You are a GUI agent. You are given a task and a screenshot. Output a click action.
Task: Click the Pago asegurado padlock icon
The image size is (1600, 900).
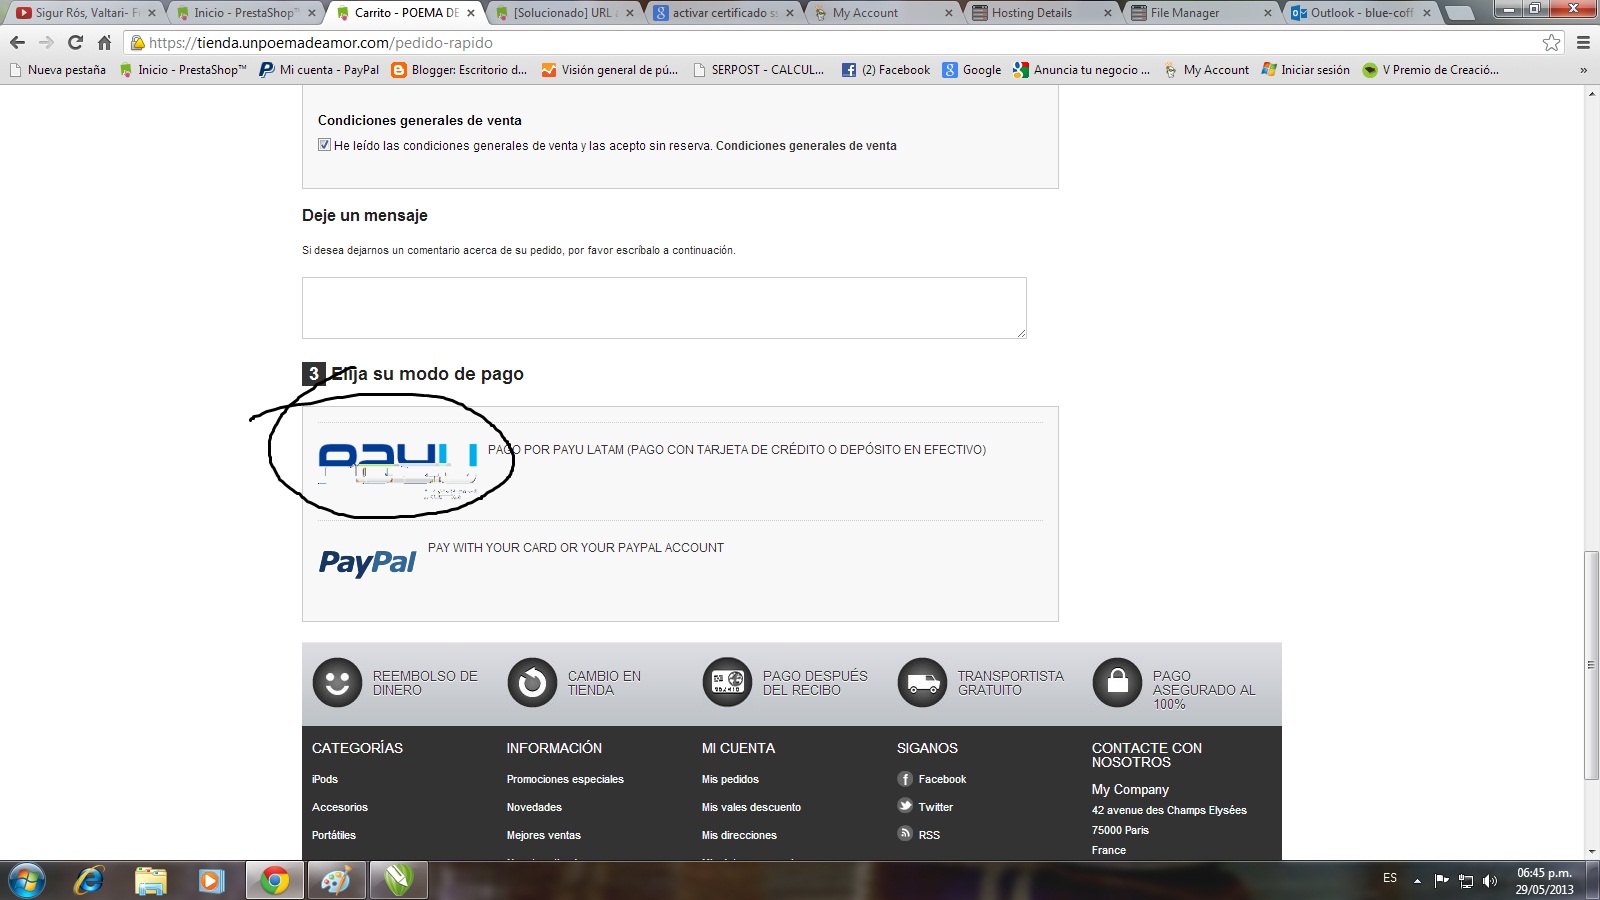point(1117,683)
